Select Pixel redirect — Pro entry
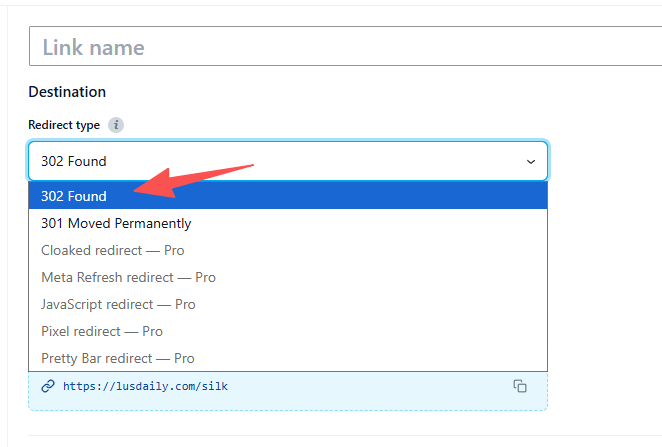This screenshot has height=447, width=662. [x=288, y=331]
